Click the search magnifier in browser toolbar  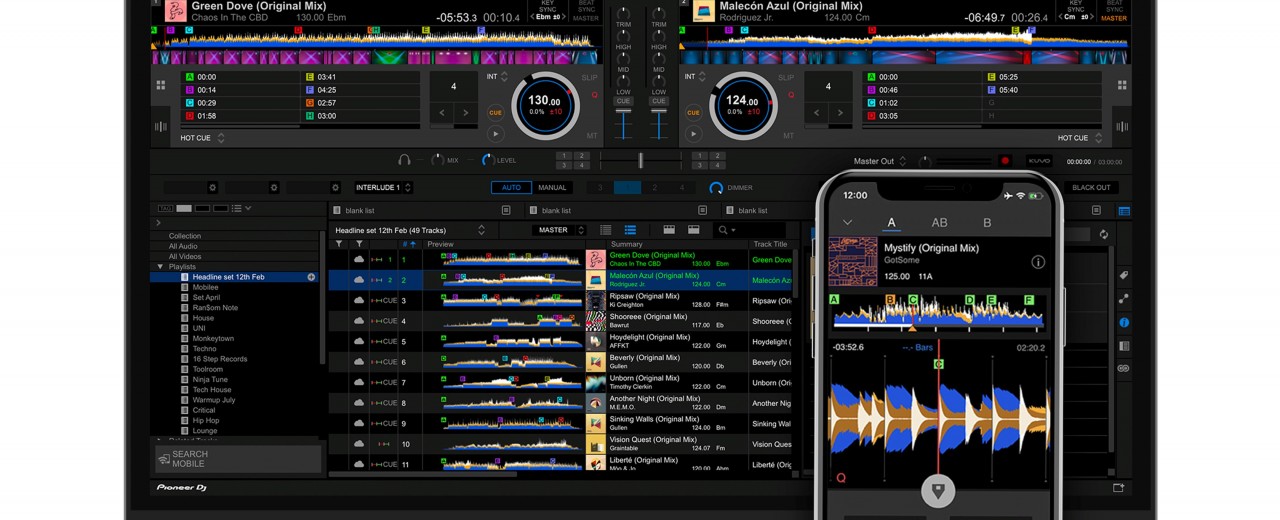point(724,230)
